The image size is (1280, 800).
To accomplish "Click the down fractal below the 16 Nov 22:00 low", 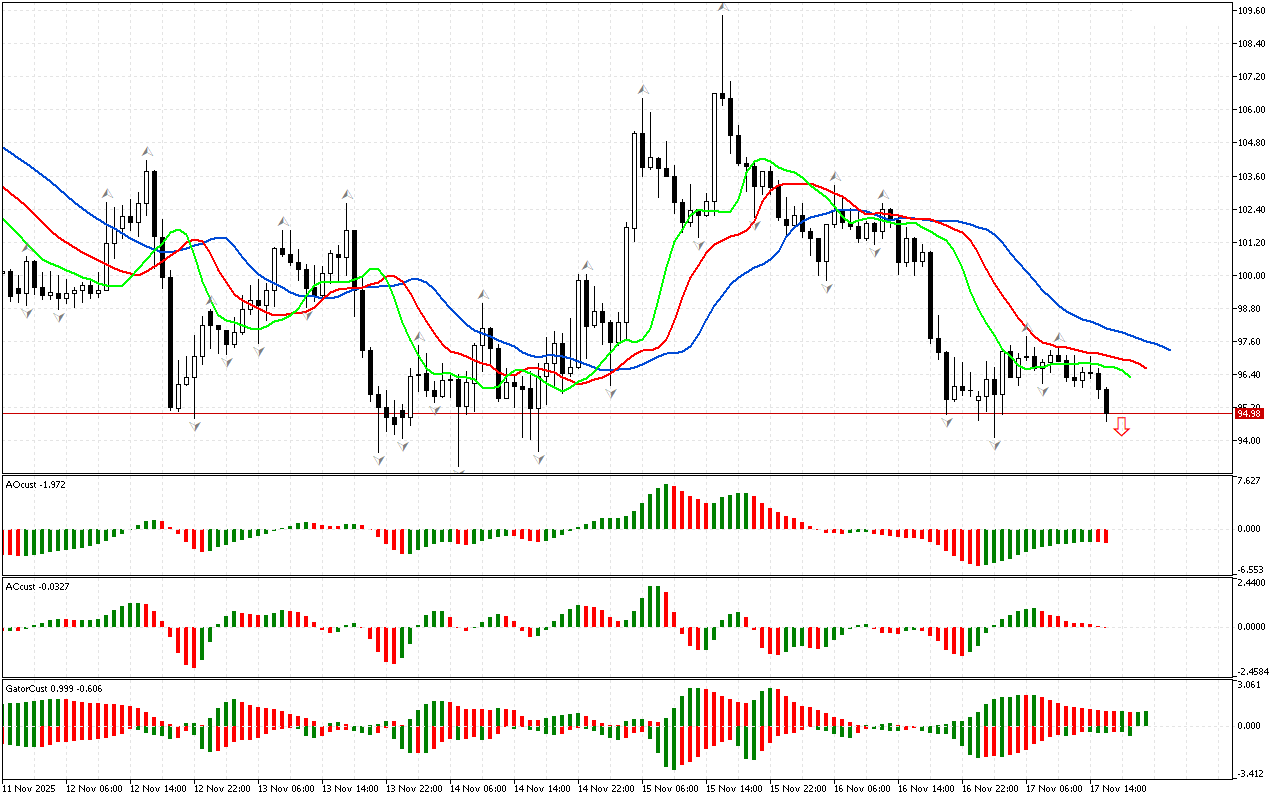I will click(995, 444).
